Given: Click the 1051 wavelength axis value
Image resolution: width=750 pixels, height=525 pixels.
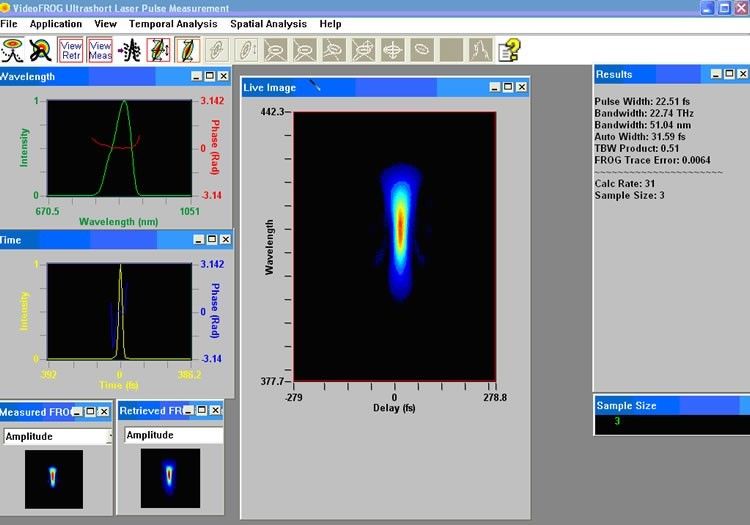Looking at the screenshot, I should pyautogui.click(x=189, y=211).
